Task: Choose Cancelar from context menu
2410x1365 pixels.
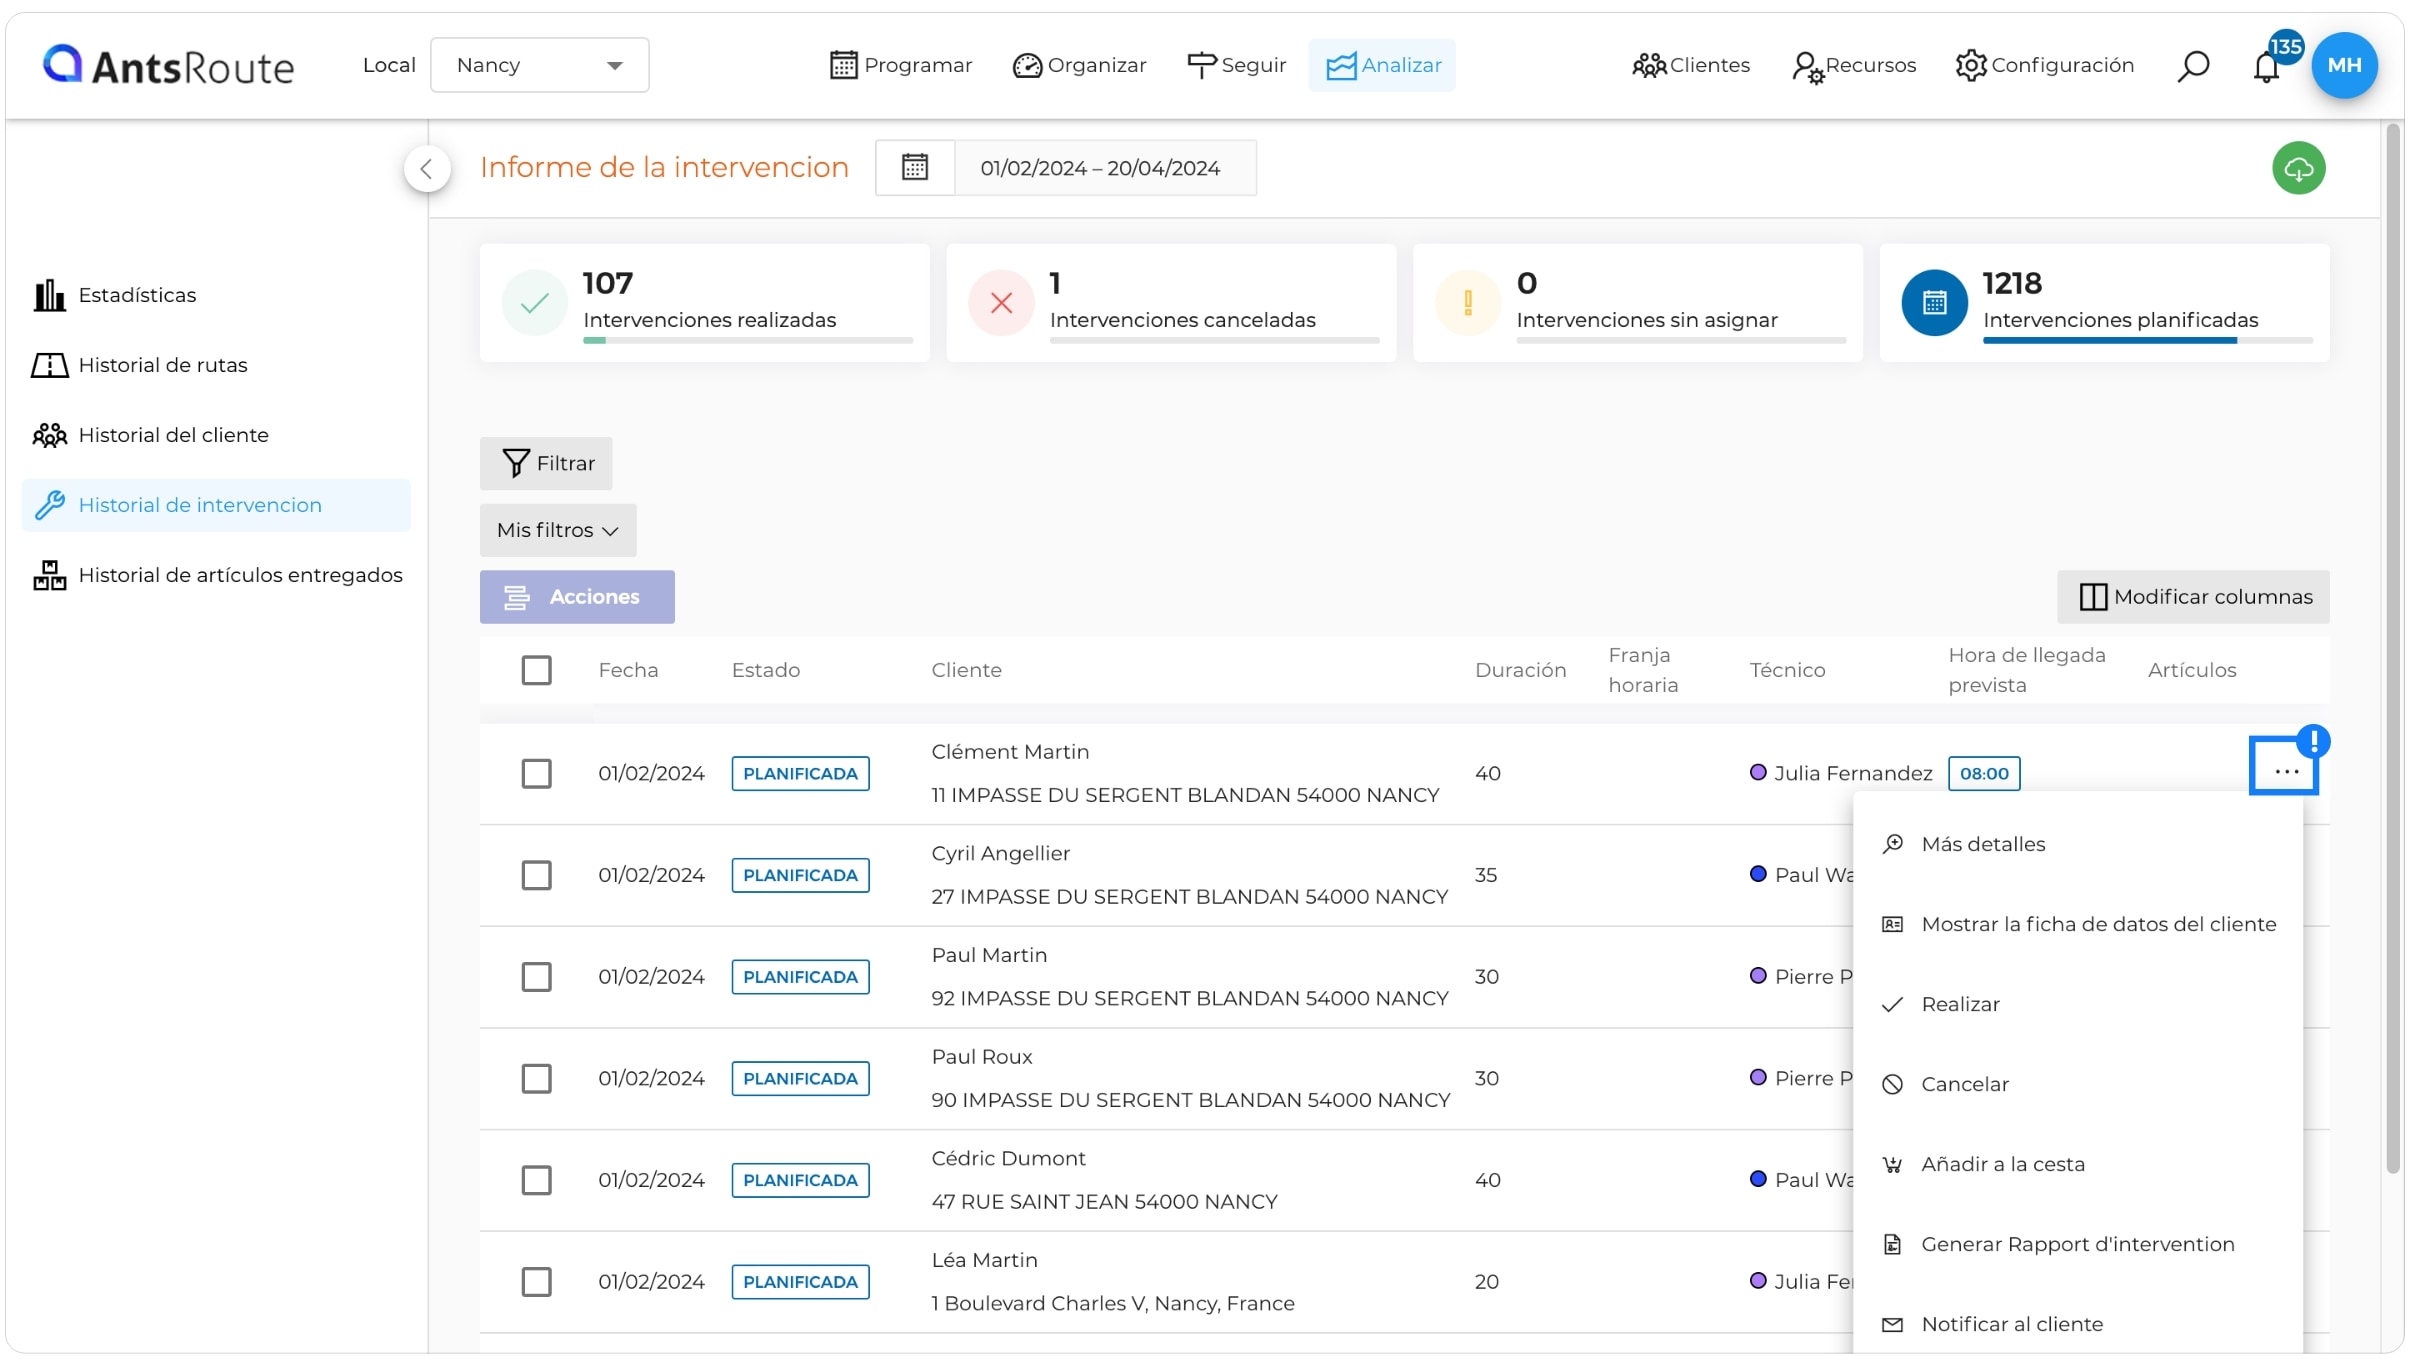Action: 2078,1084
